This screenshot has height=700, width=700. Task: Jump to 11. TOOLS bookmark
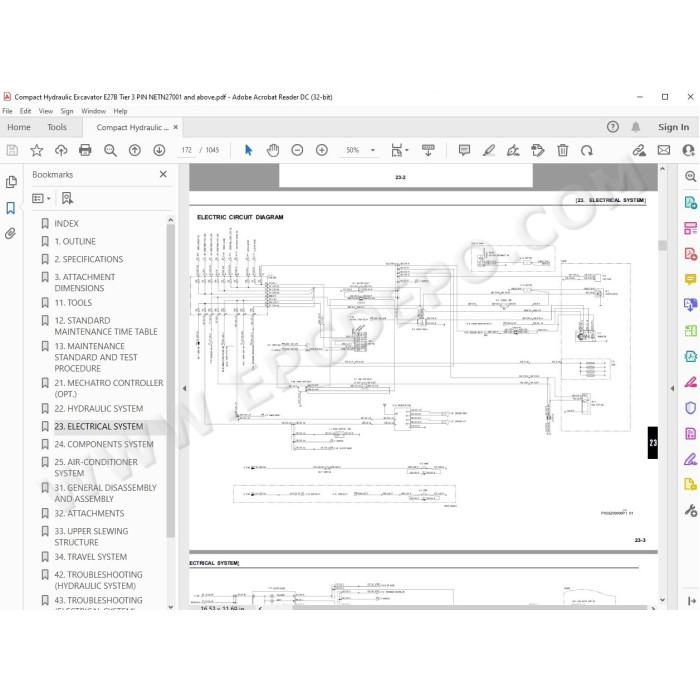tap(73, 303)
